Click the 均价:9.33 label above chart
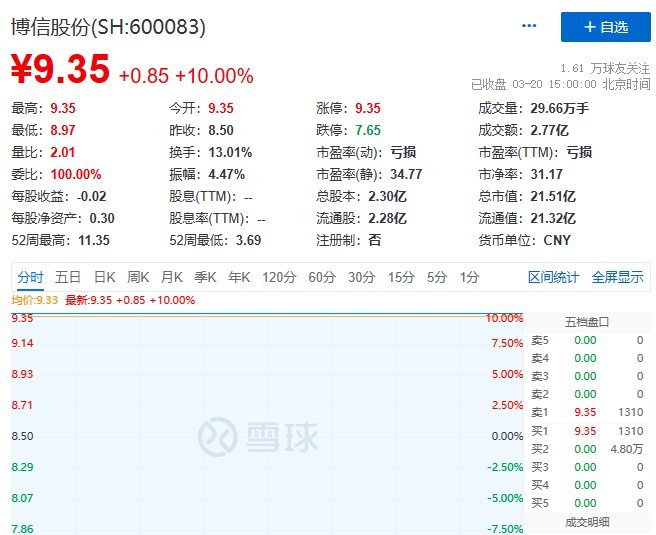Screen dimensions: 656x535 tap(34, 300)
